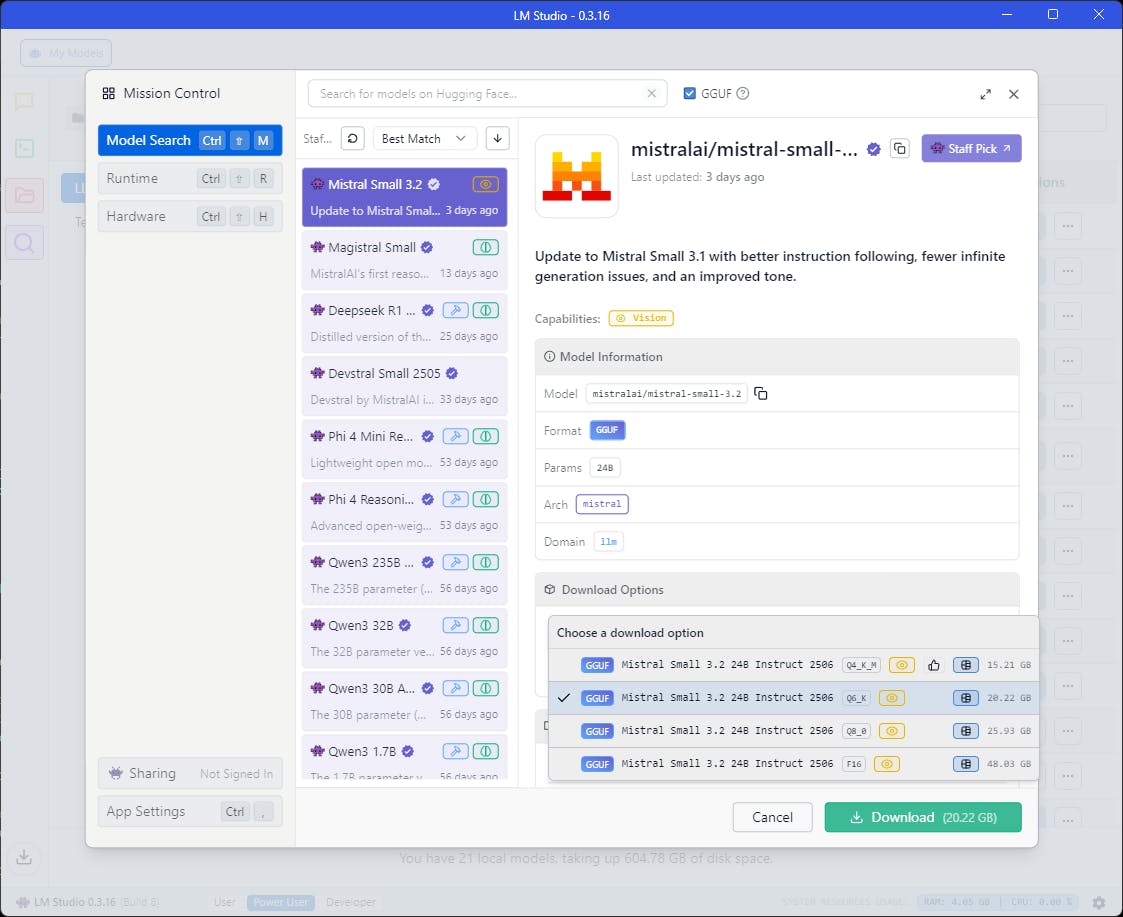The width and height of the screenshot is (1123, 917).
Task: Refresh the model search results
Action: [352, 138]
